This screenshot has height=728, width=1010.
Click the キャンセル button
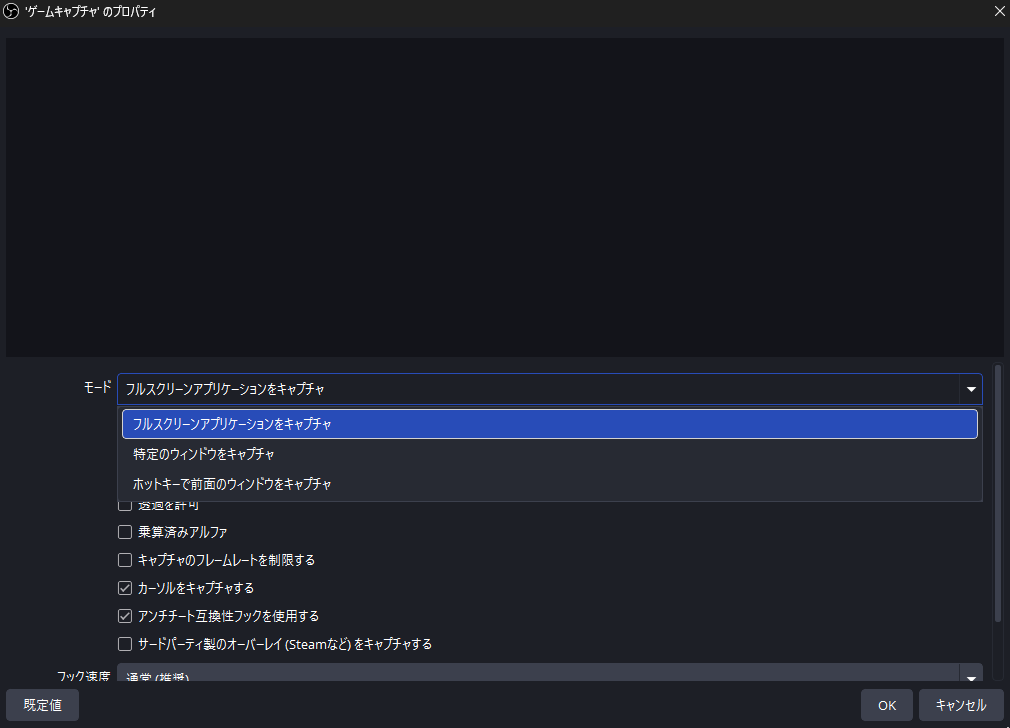[960, 705]
